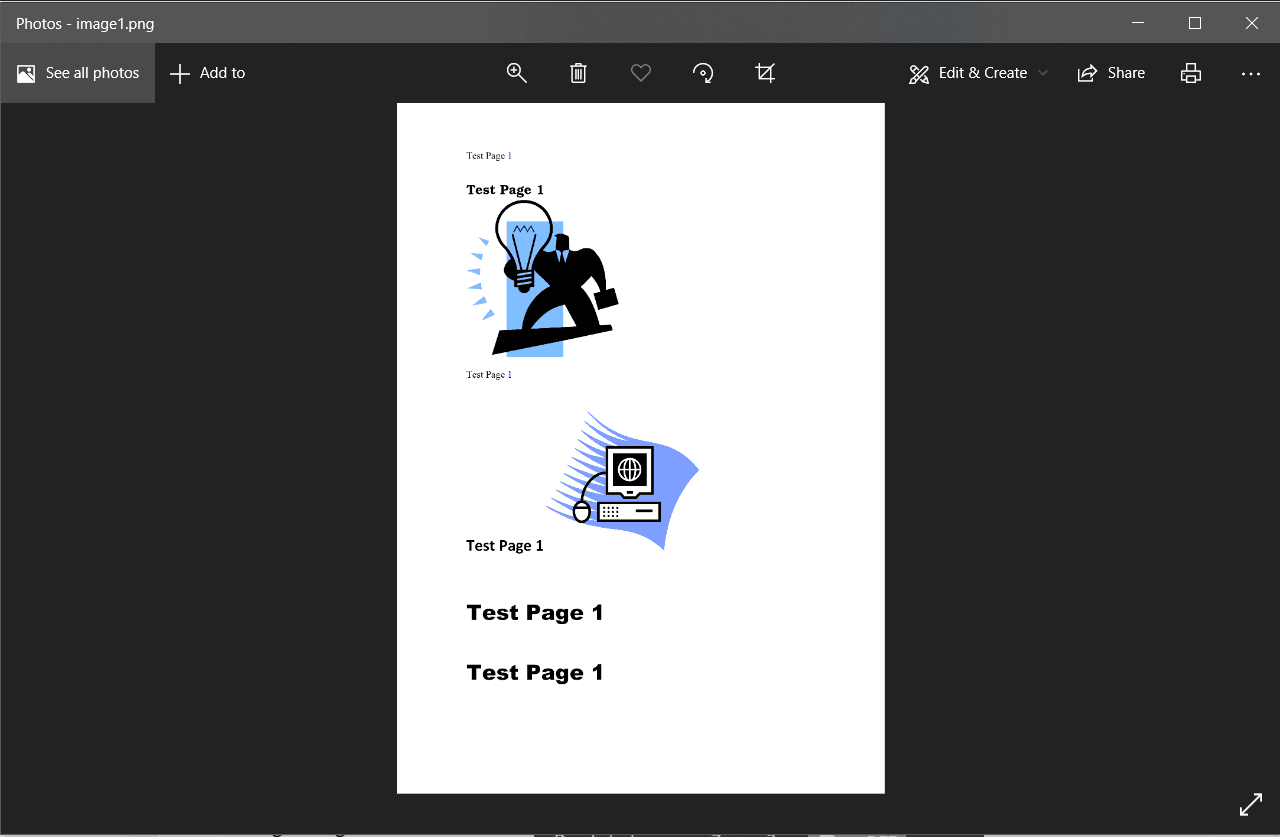This screenshot has width=1280, height=837.
Task: Enter fullscreen with the expand arrows
Action: click(1251, 804)
